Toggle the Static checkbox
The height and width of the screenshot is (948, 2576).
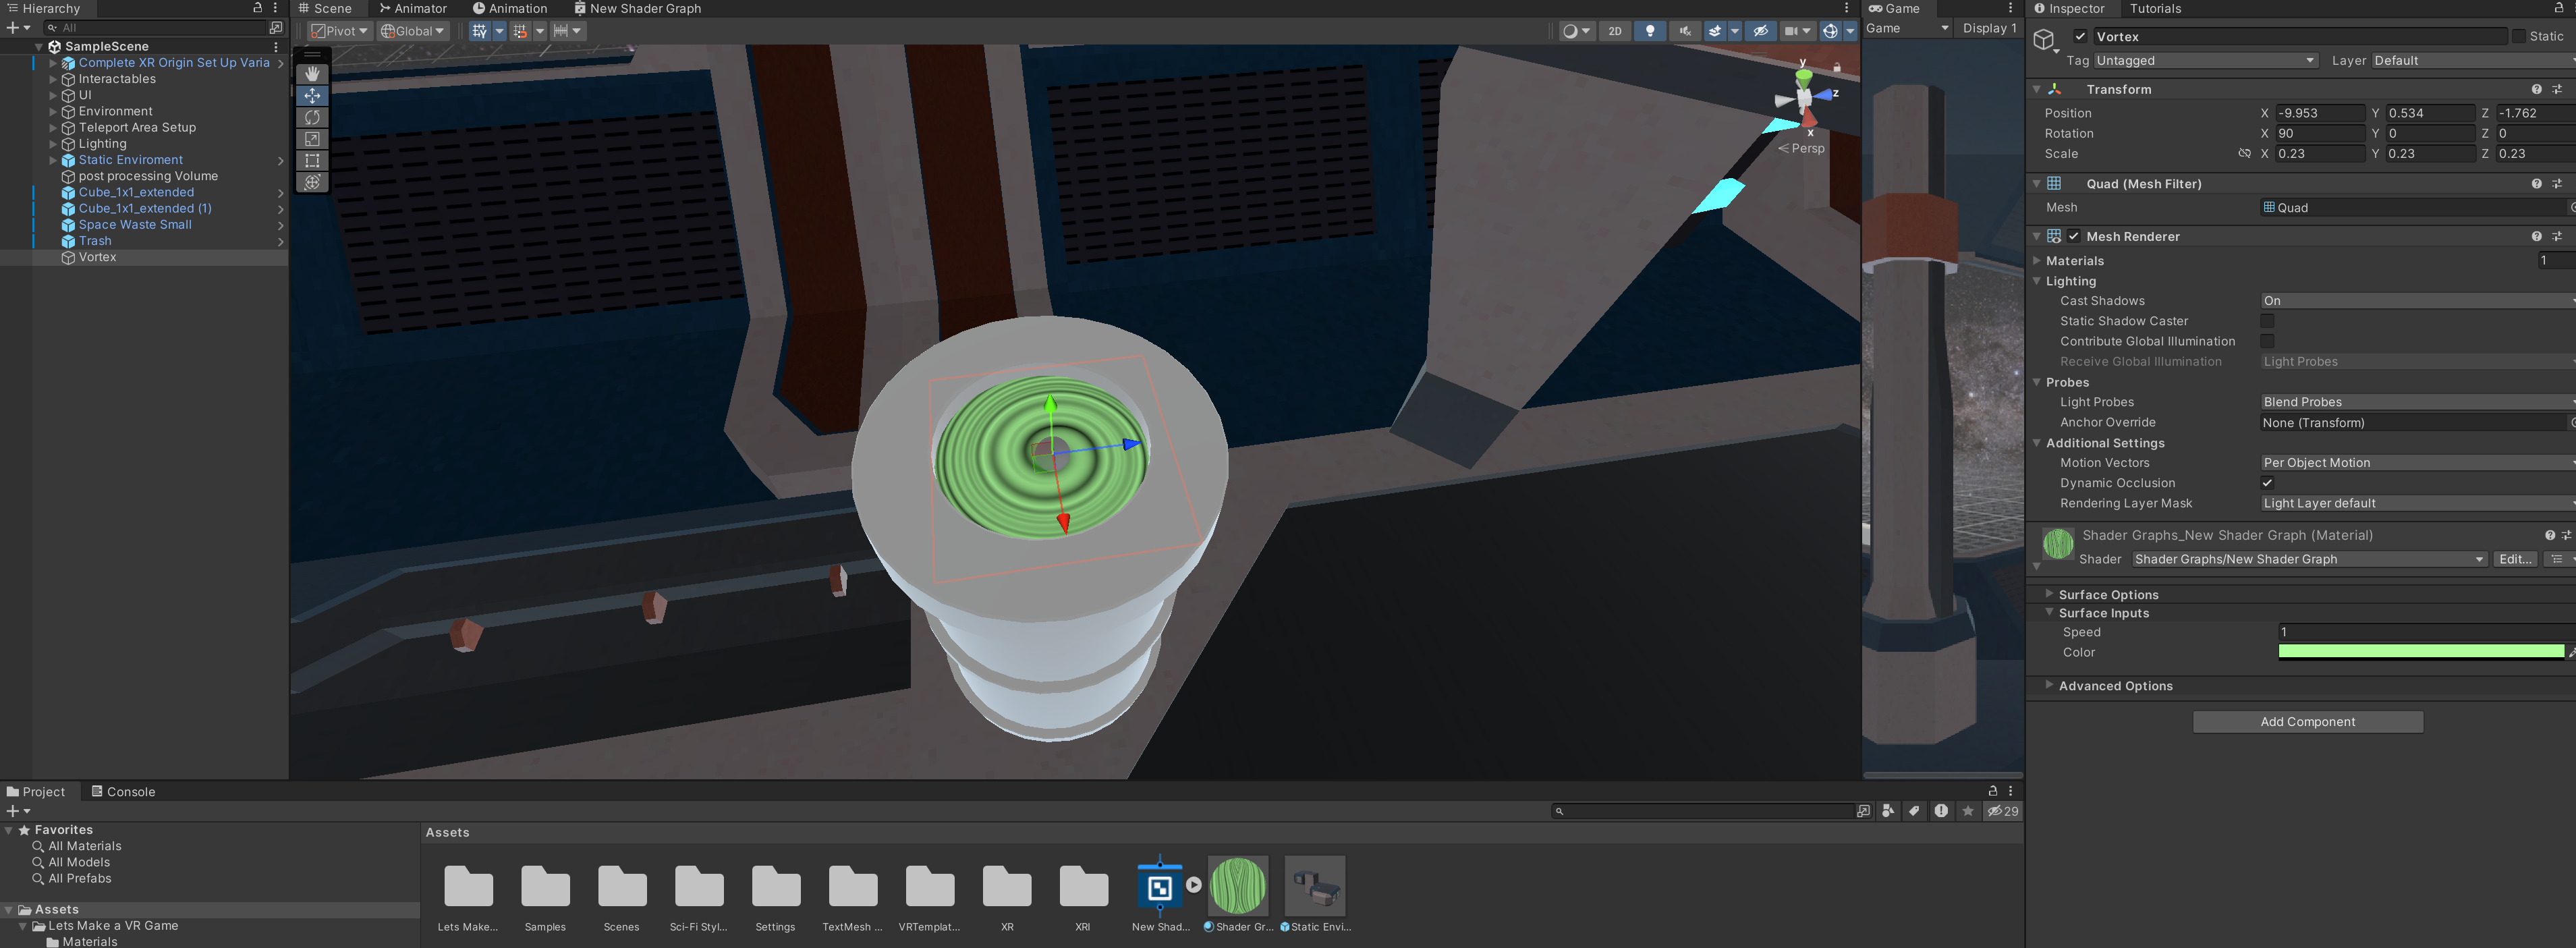(2518, 36)
